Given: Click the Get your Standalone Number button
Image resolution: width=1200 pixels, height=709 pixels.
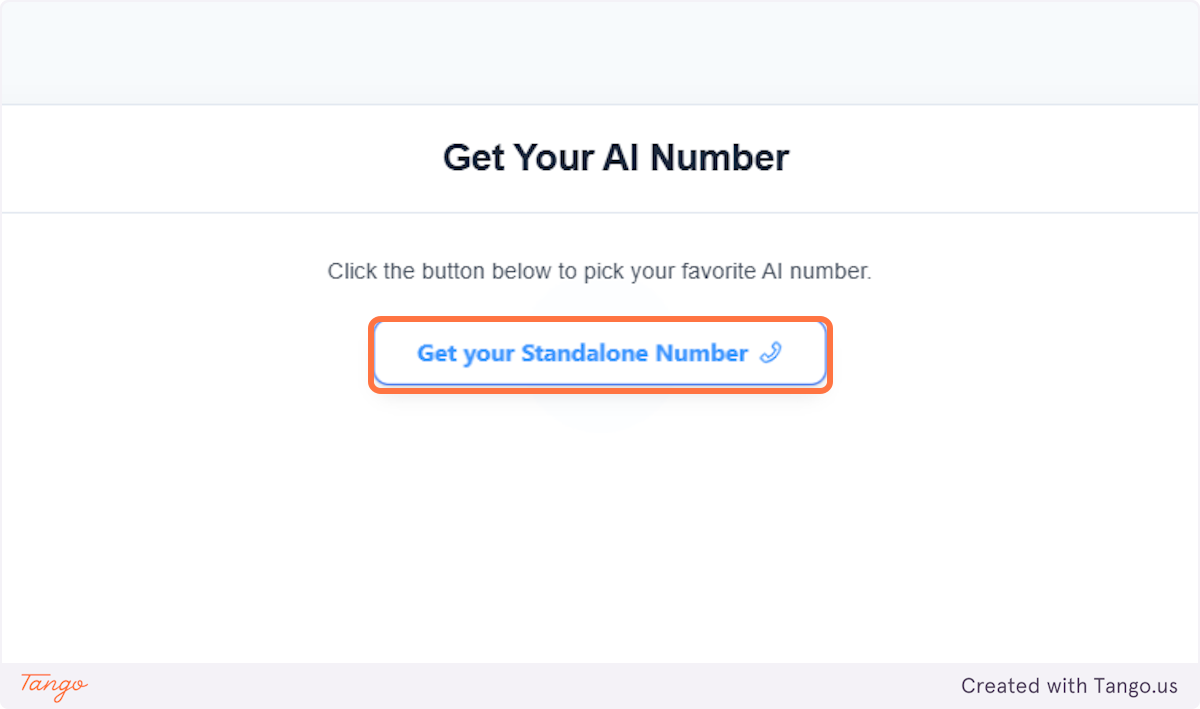Looking at the screenshot, I should point(599,353).
